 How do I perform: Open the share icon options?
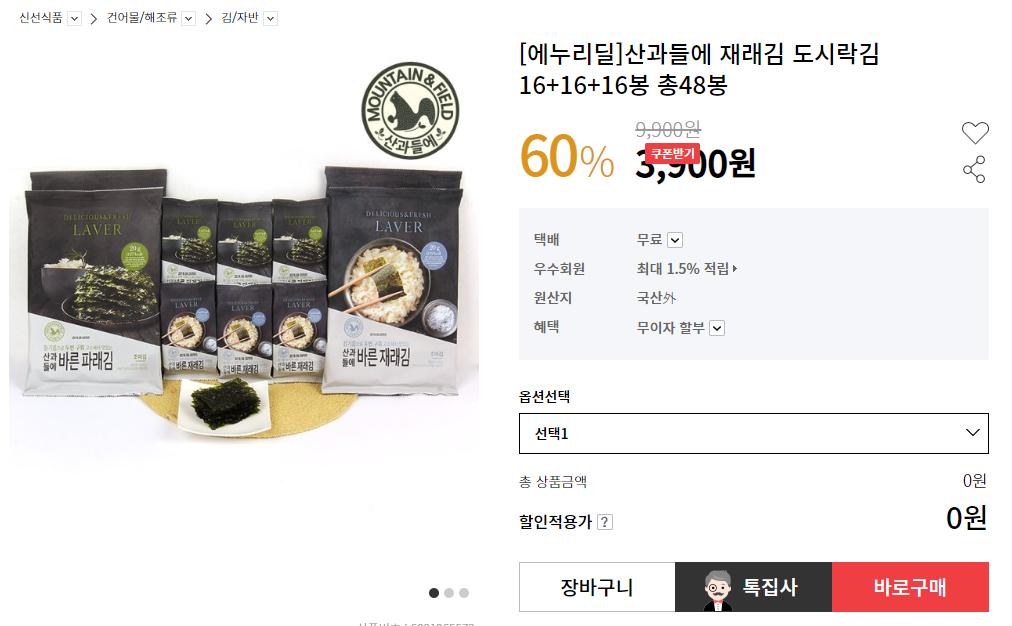click(x=975, y=170)
